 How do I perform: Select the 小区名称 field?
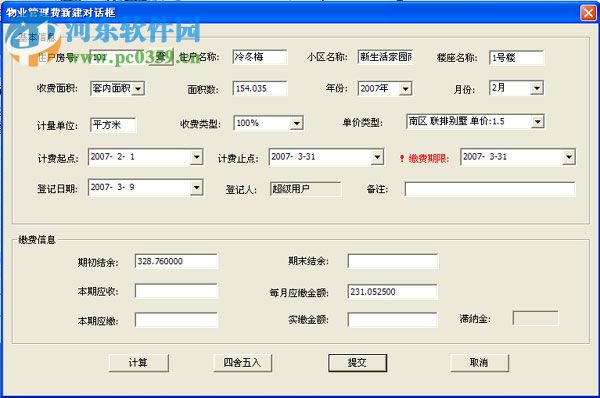(x=385, y=57)
